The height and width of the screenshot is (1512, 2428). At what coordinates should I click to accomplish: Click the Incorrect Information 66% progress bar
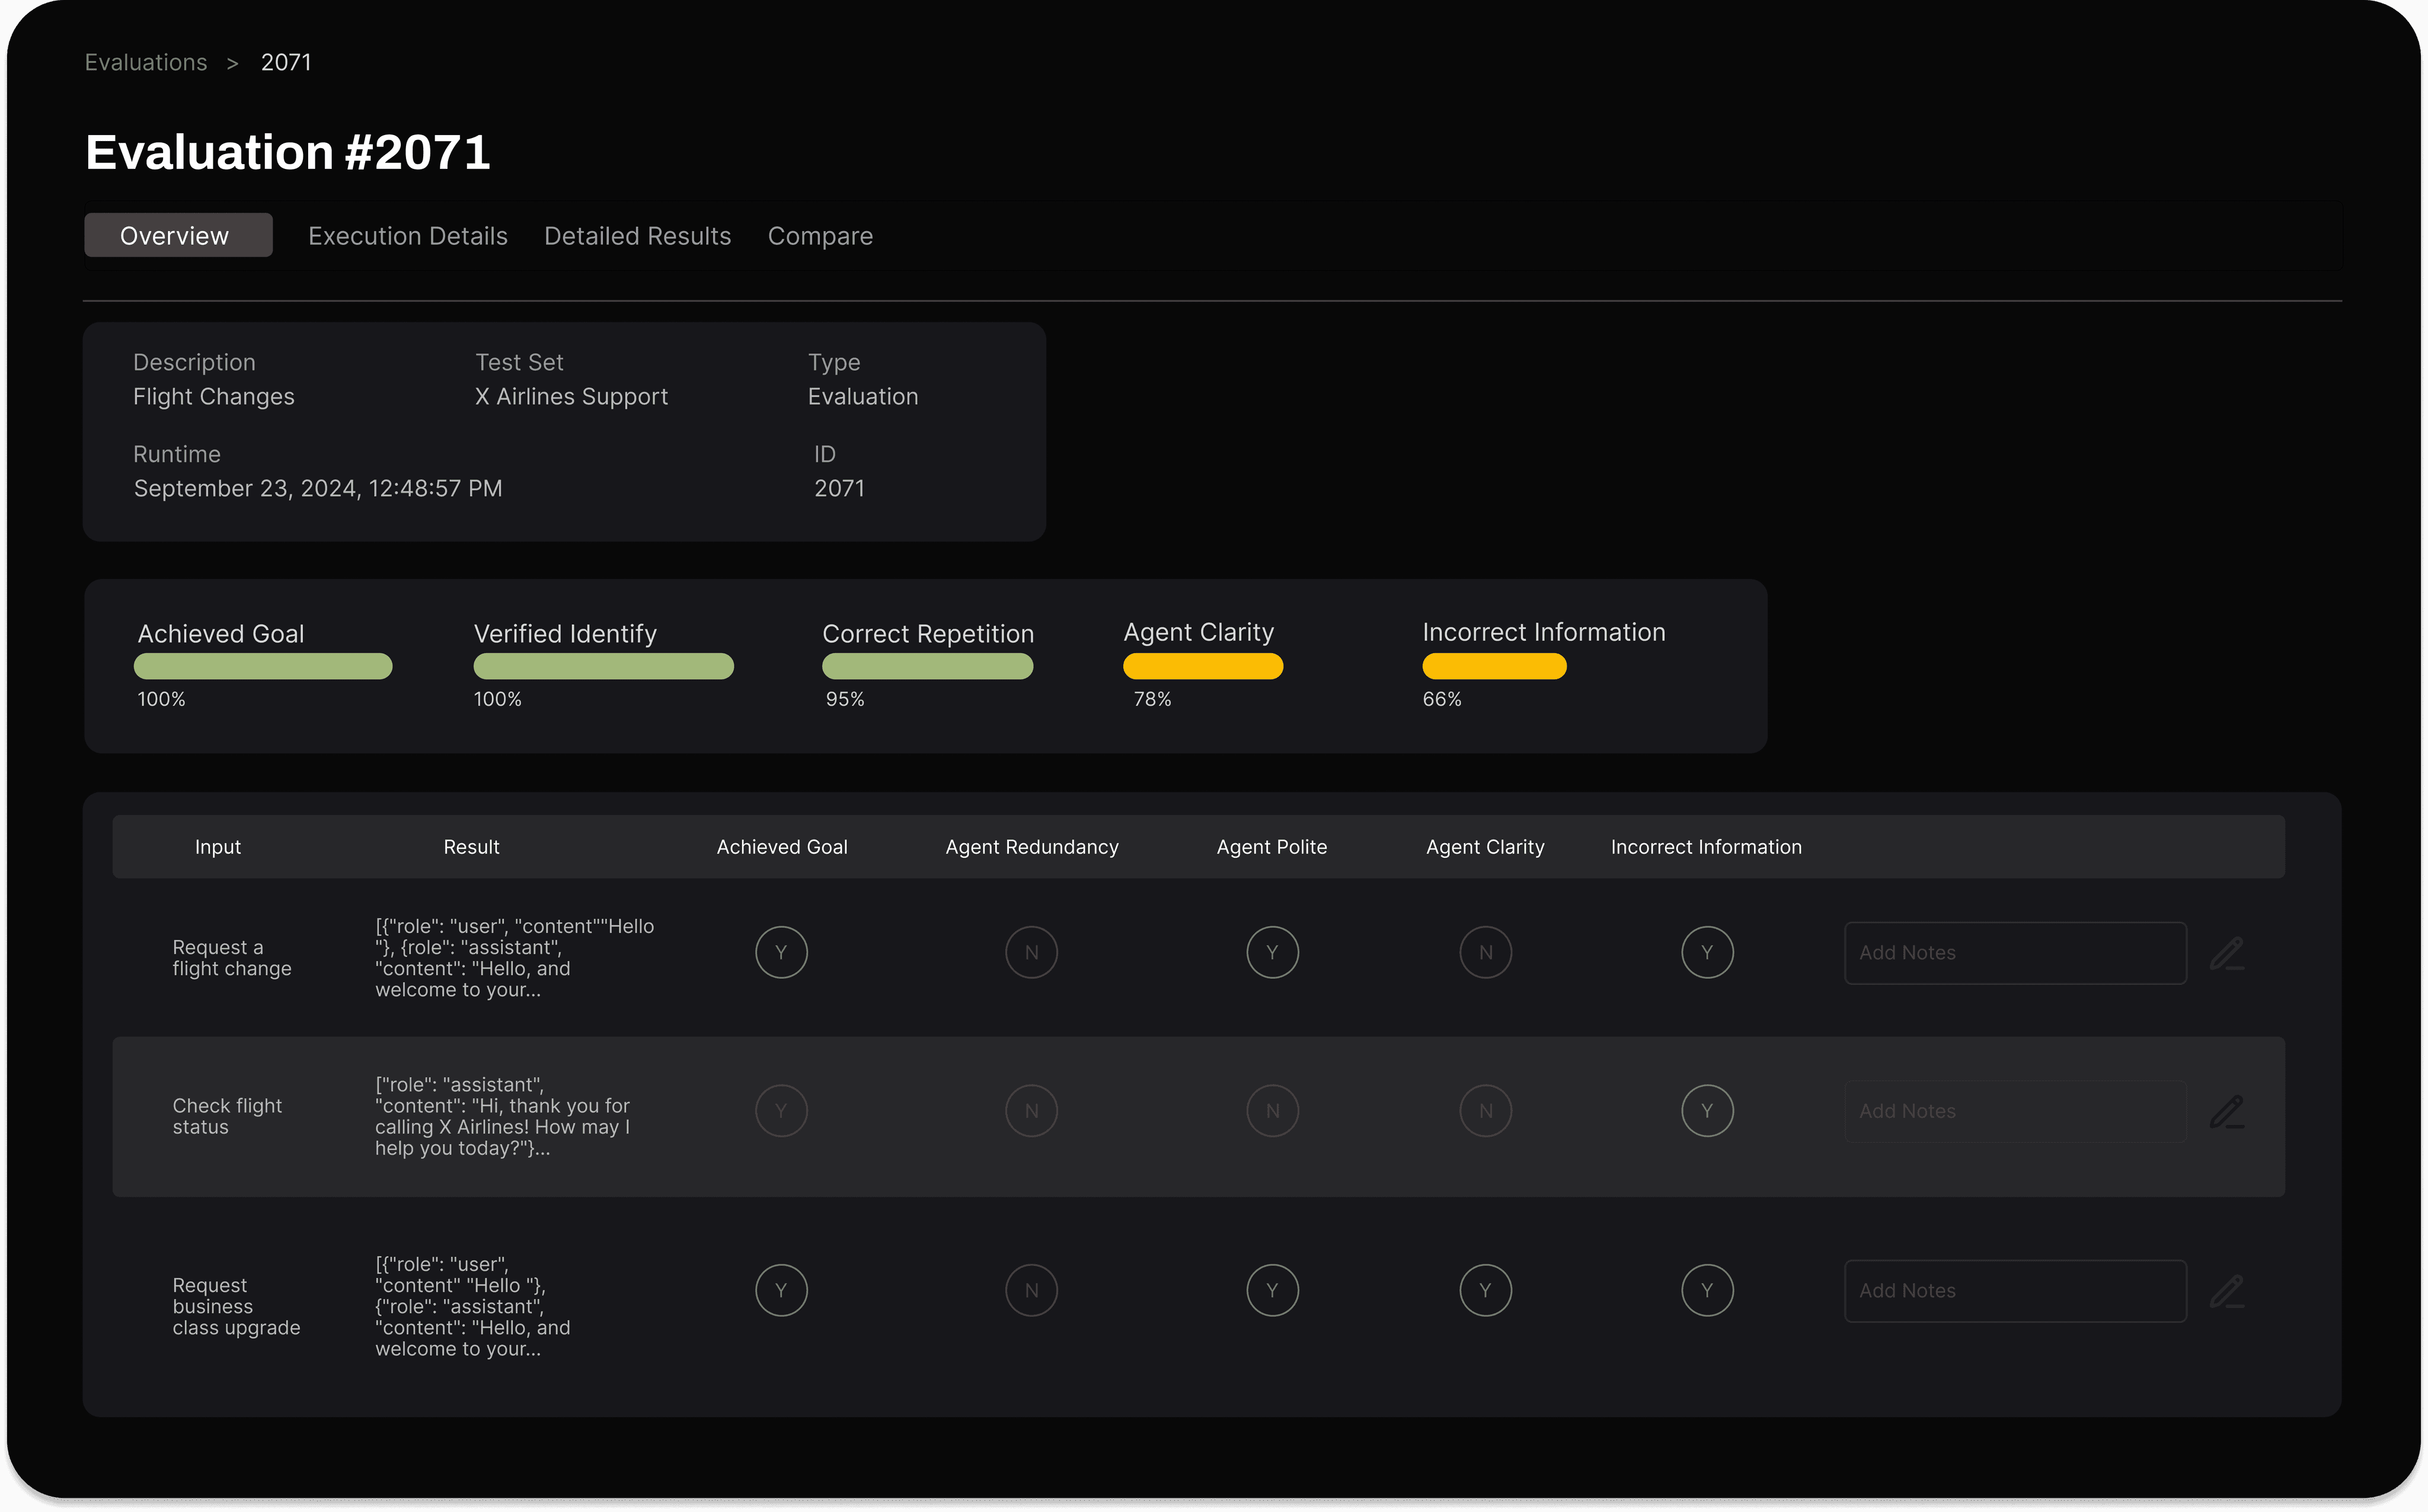coord(1494,666)
